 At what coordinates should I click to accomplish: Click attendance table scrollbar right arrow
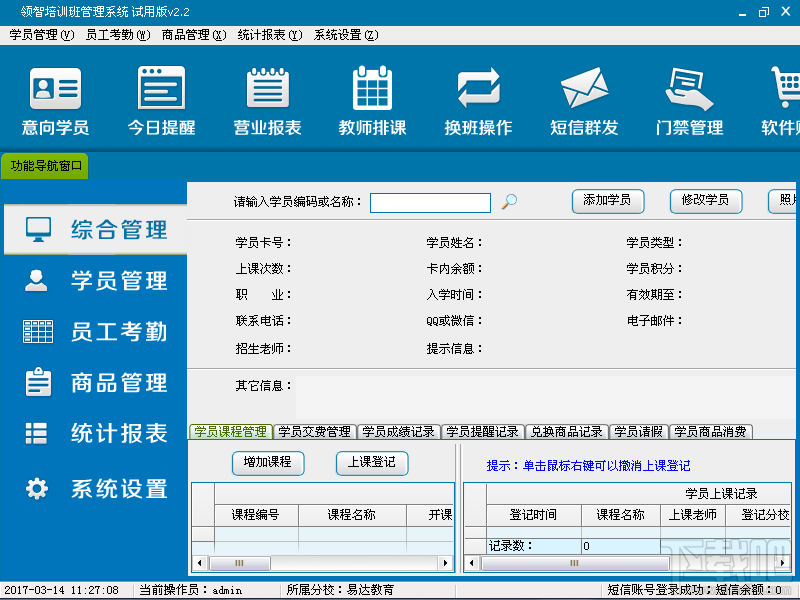(783, 563)
